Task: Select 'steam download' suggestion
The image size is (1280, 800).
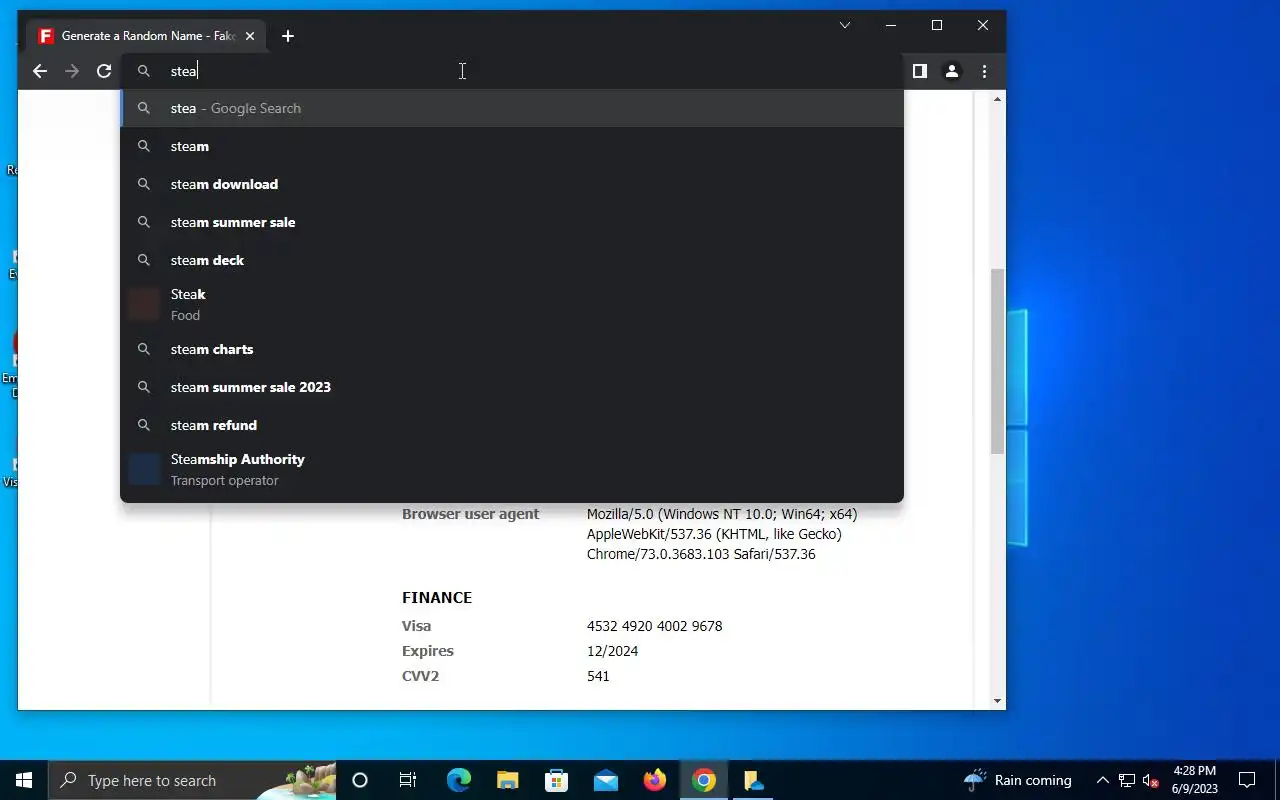Action: click(512, 184)
